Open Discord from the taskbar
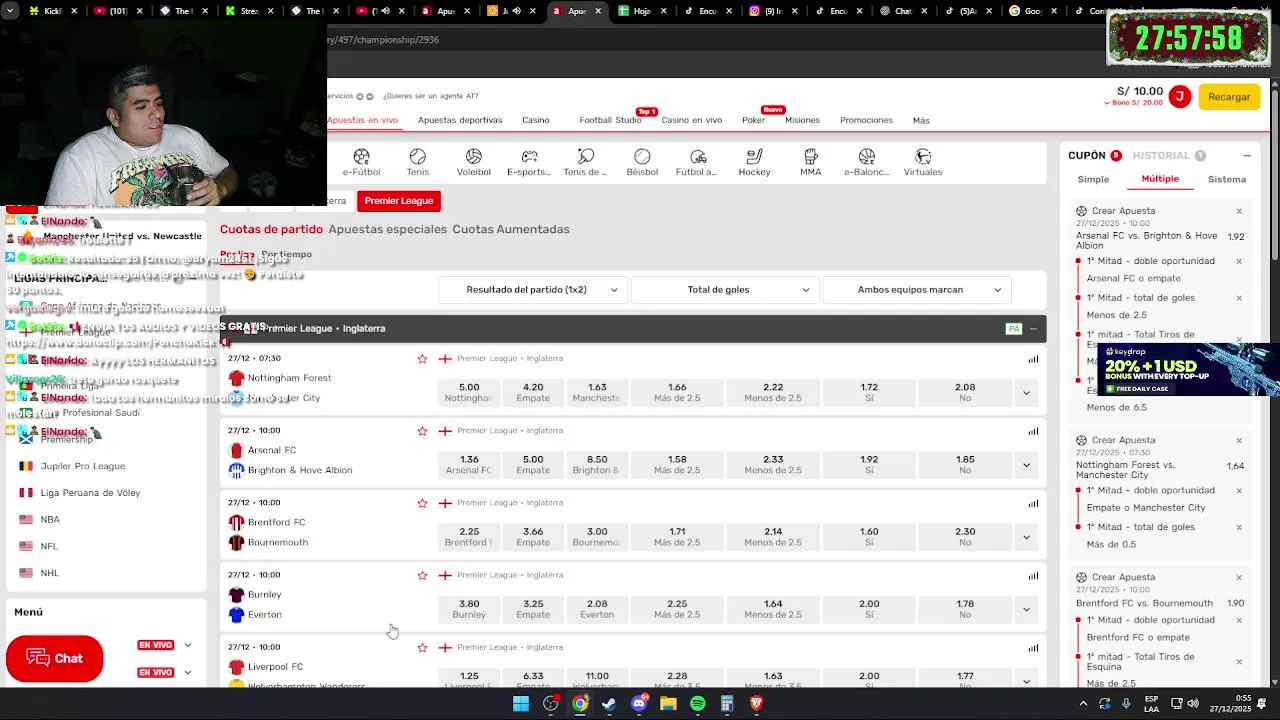This screenshot has width=1280, height=720. (639, 704)
